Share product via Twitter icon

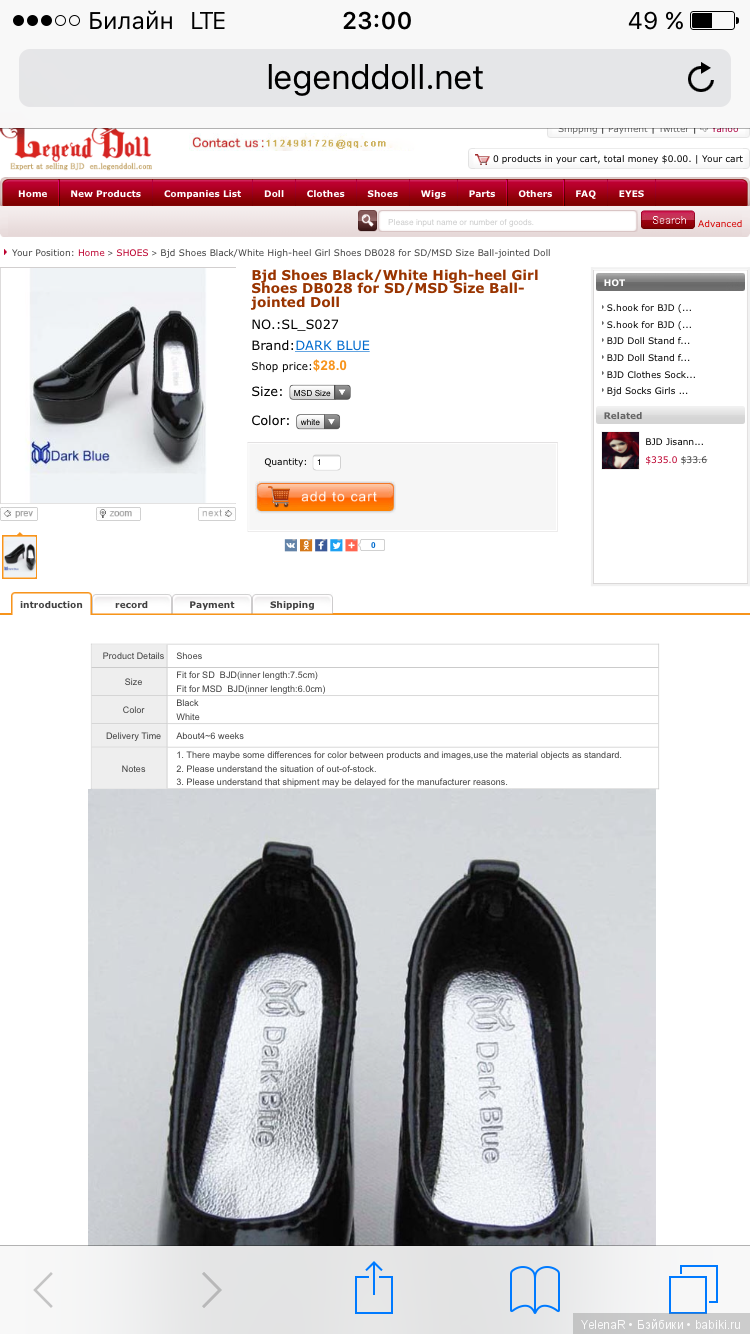336,545
